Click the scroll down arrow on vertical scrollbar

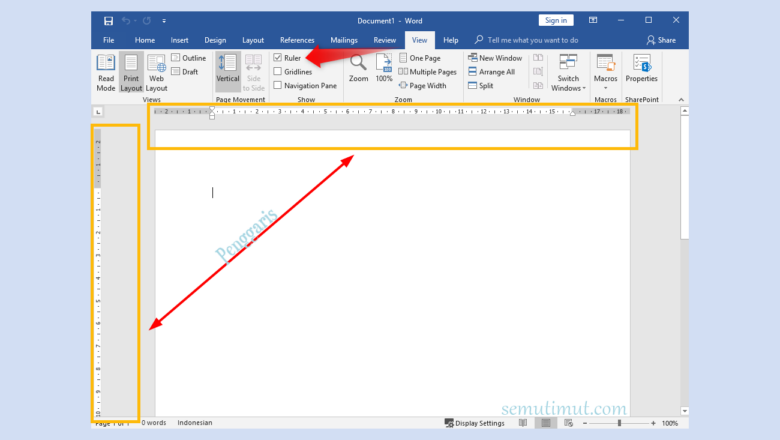(x=684, y=411)
